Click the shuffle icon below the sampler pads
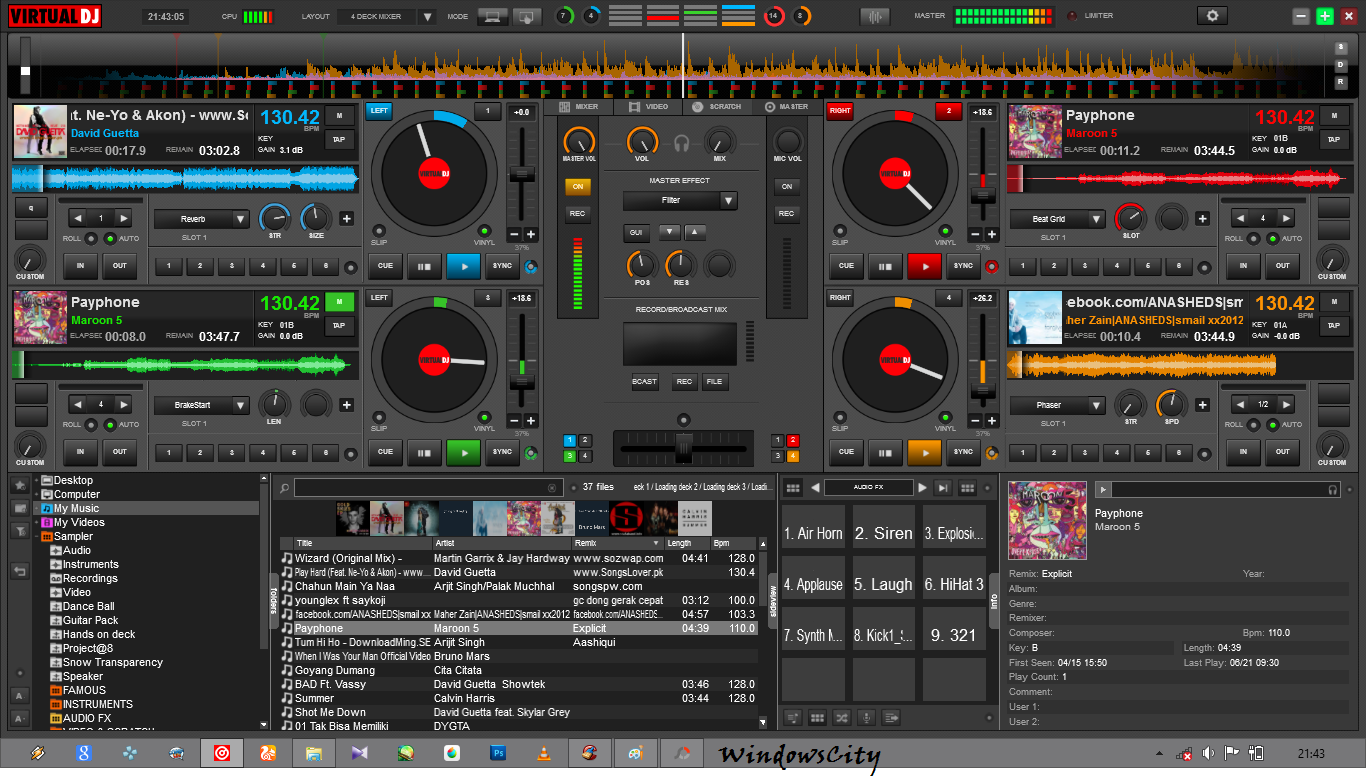Image resolution: width=1368 pixels, height=784 pixels. [841, 717]
